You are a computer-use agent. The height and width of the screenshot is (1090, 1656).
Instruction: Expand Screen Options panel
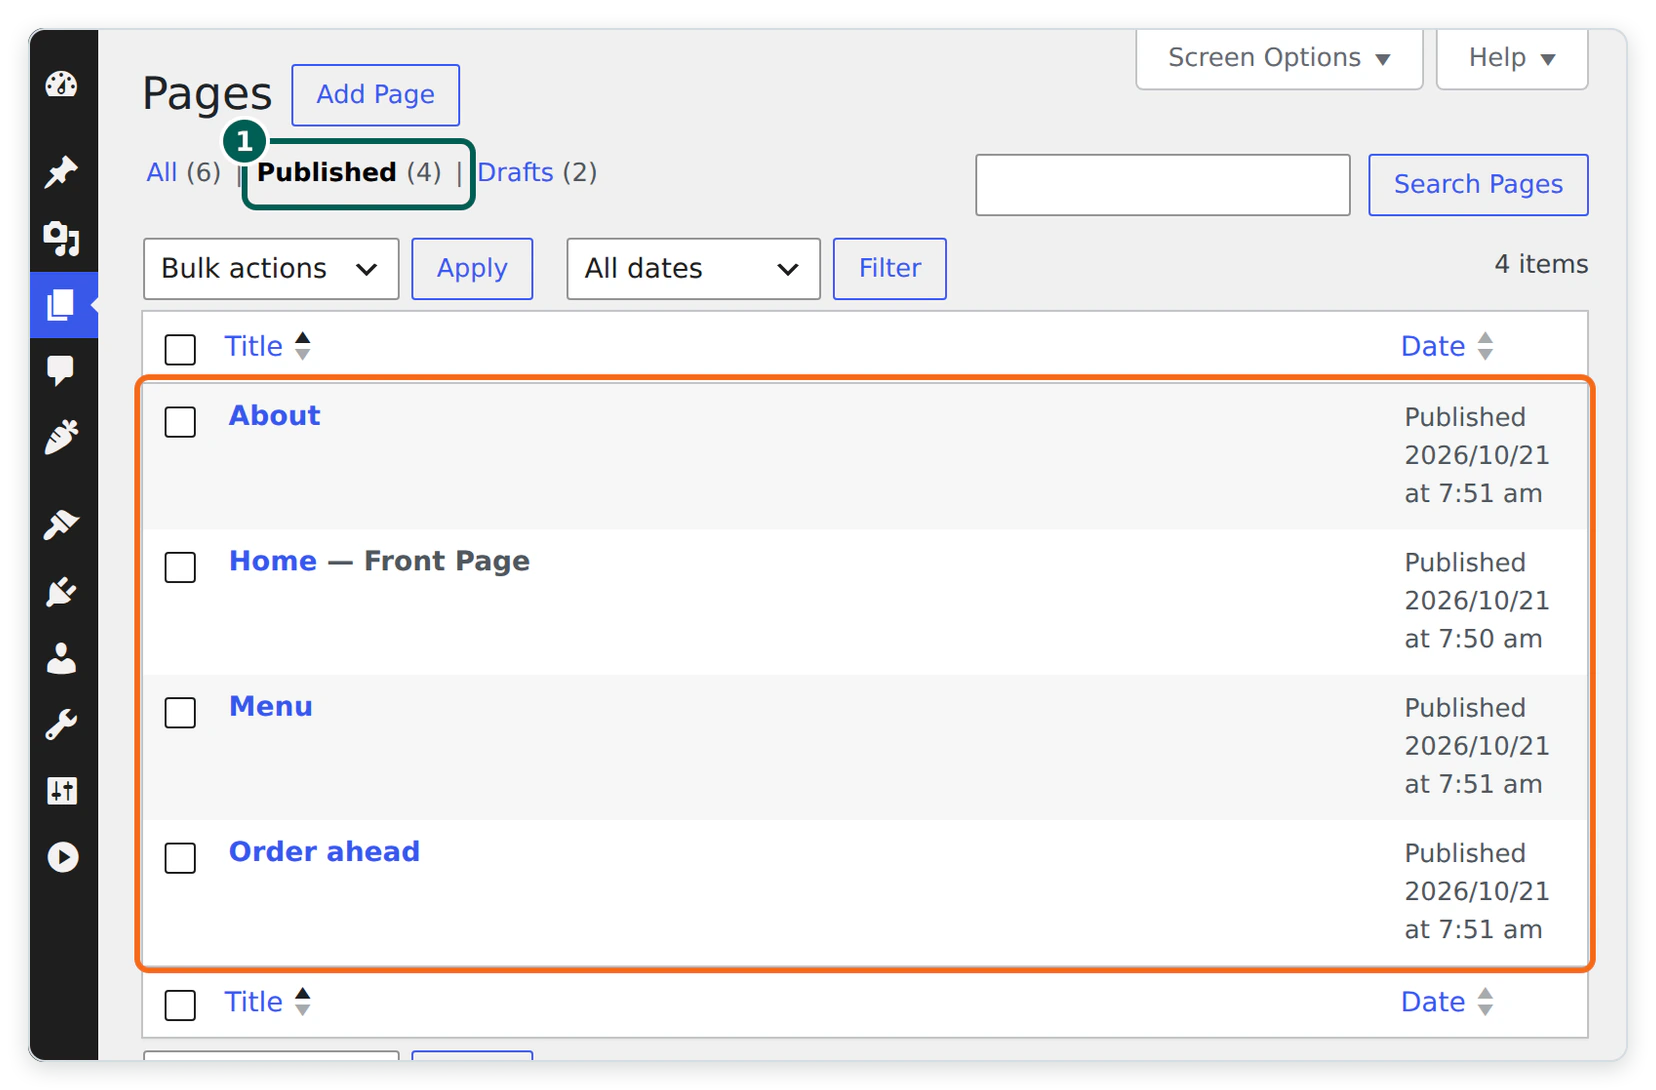(x=1279, y=58)
